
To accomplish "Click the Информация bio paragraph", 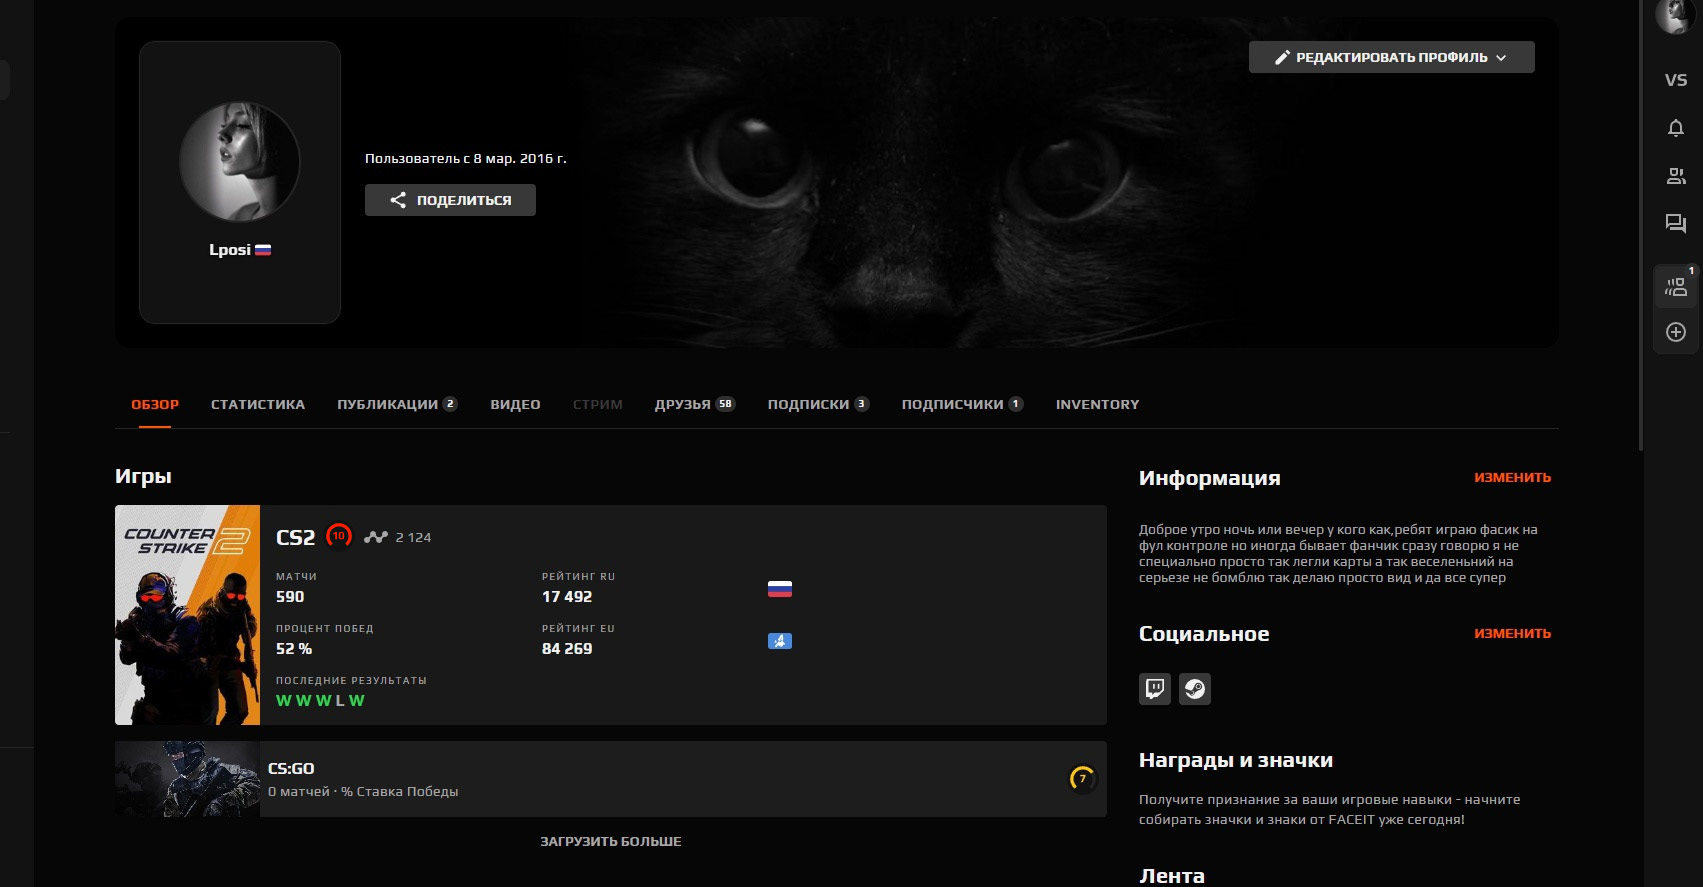I will pos(1338,554).
